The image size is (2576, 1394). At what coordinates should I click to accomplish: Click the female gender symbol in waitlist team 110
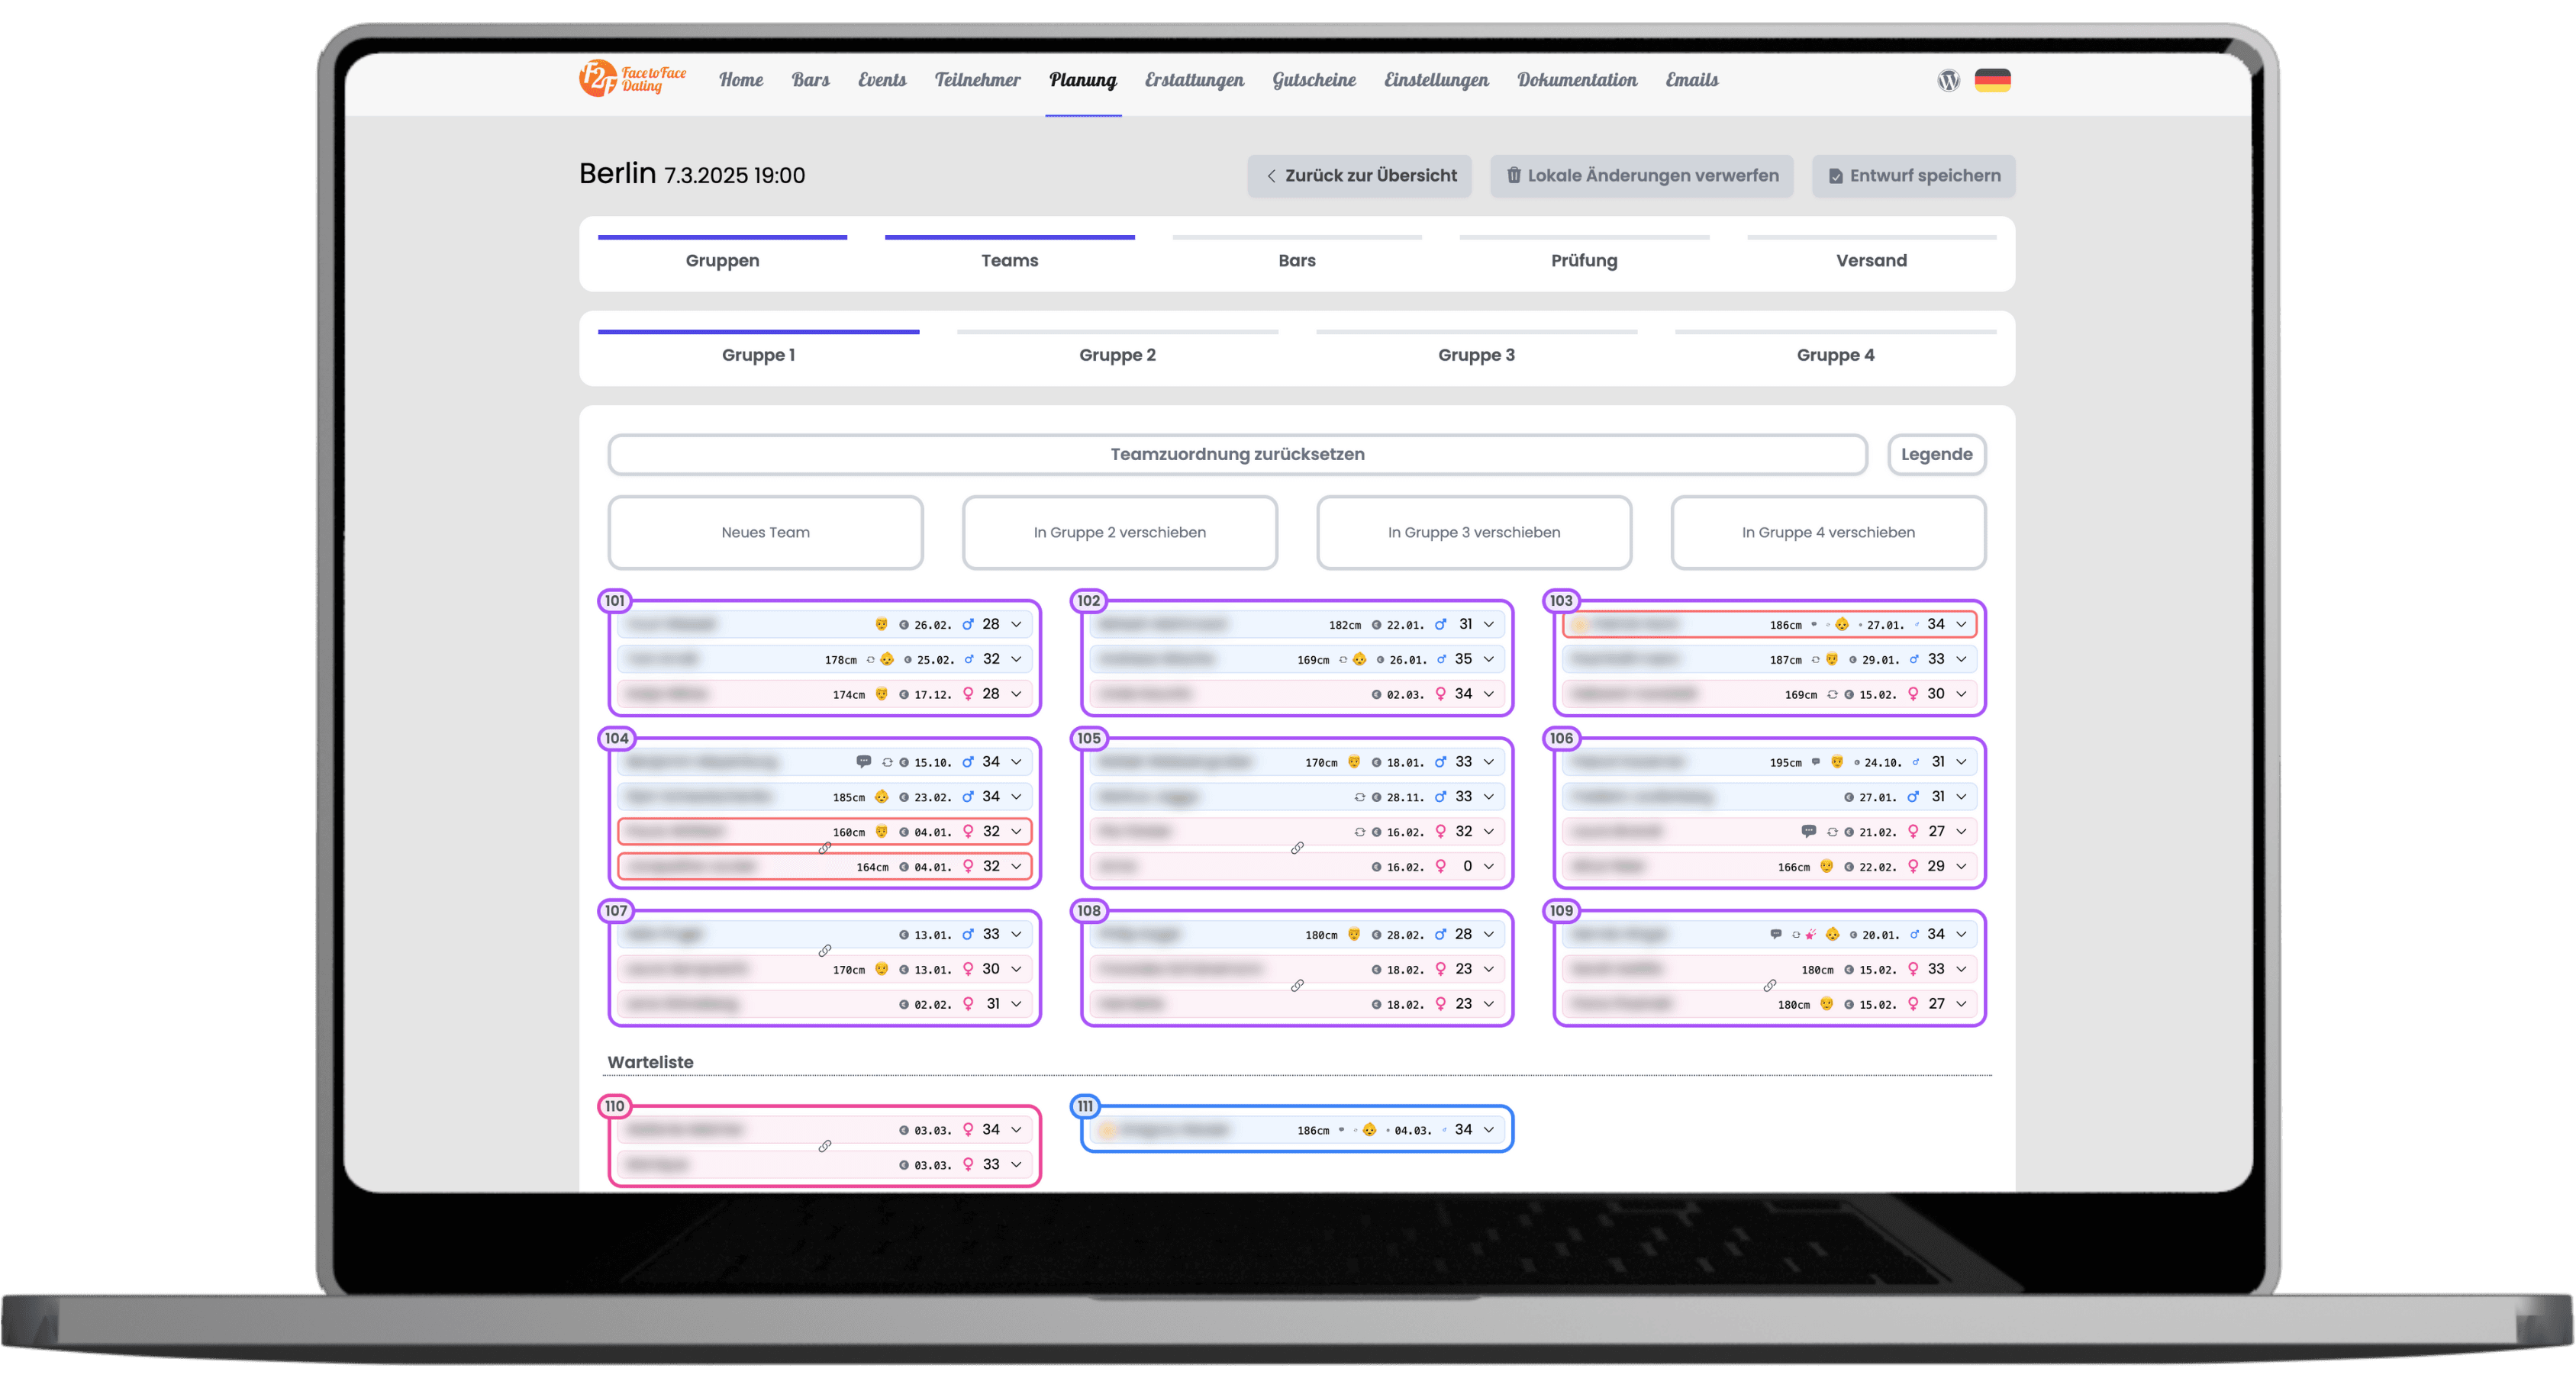click(x=968, y=1129)
